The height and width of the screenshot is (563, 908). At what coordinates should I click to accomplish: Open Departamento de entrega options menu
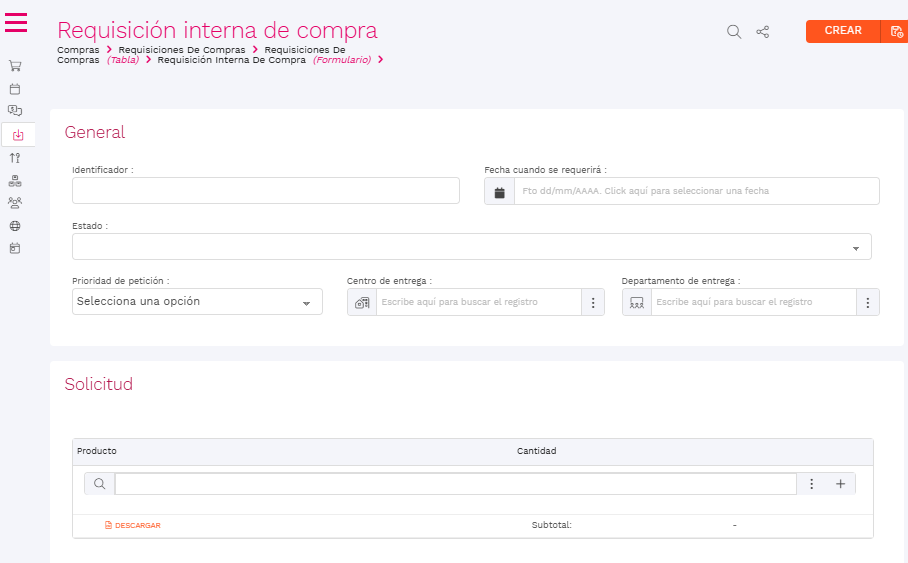868,302
